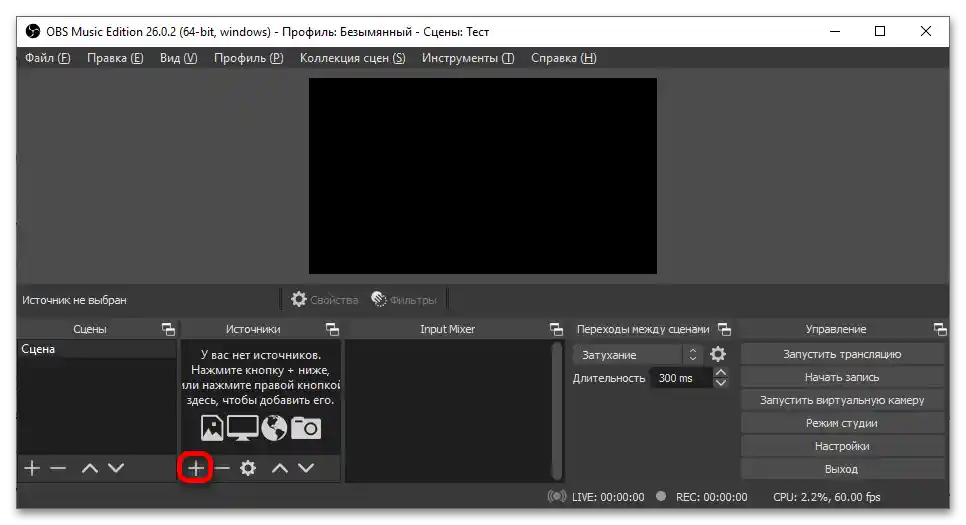Close the OBS window
The height and width of the screenshot is (525, 966).
coord(925,31)
